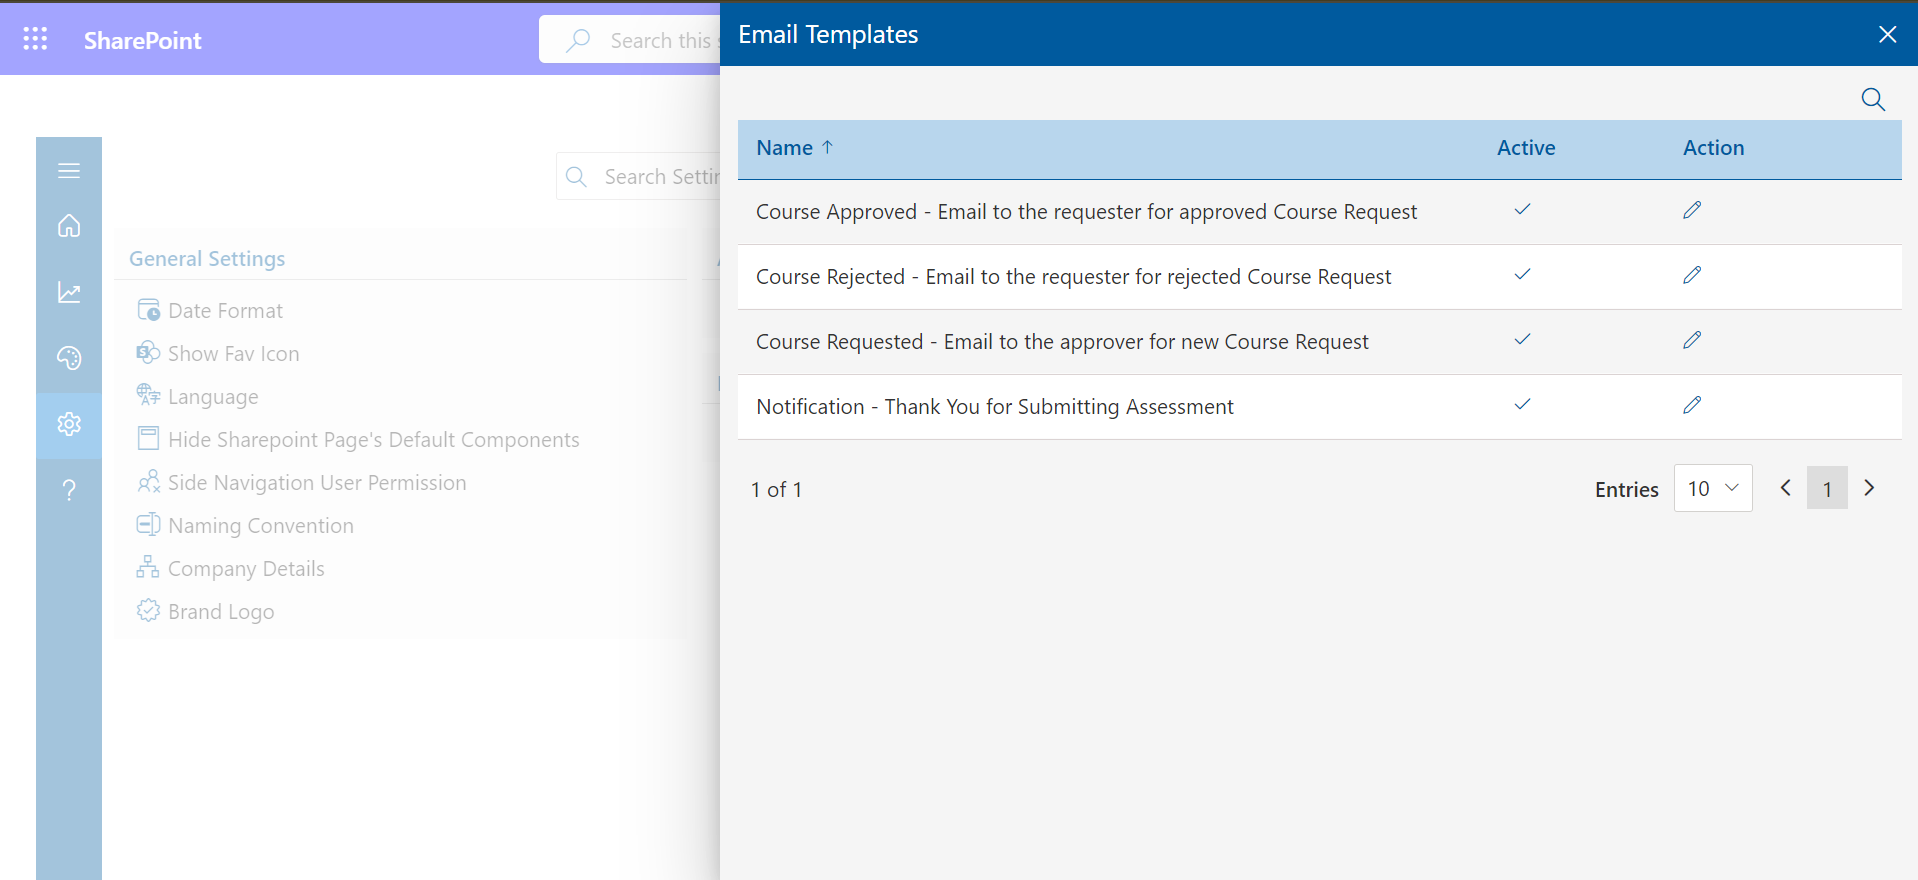Click the Search Settings input field
Viewport: 1918px width, 880px height.
coord(638,177)
